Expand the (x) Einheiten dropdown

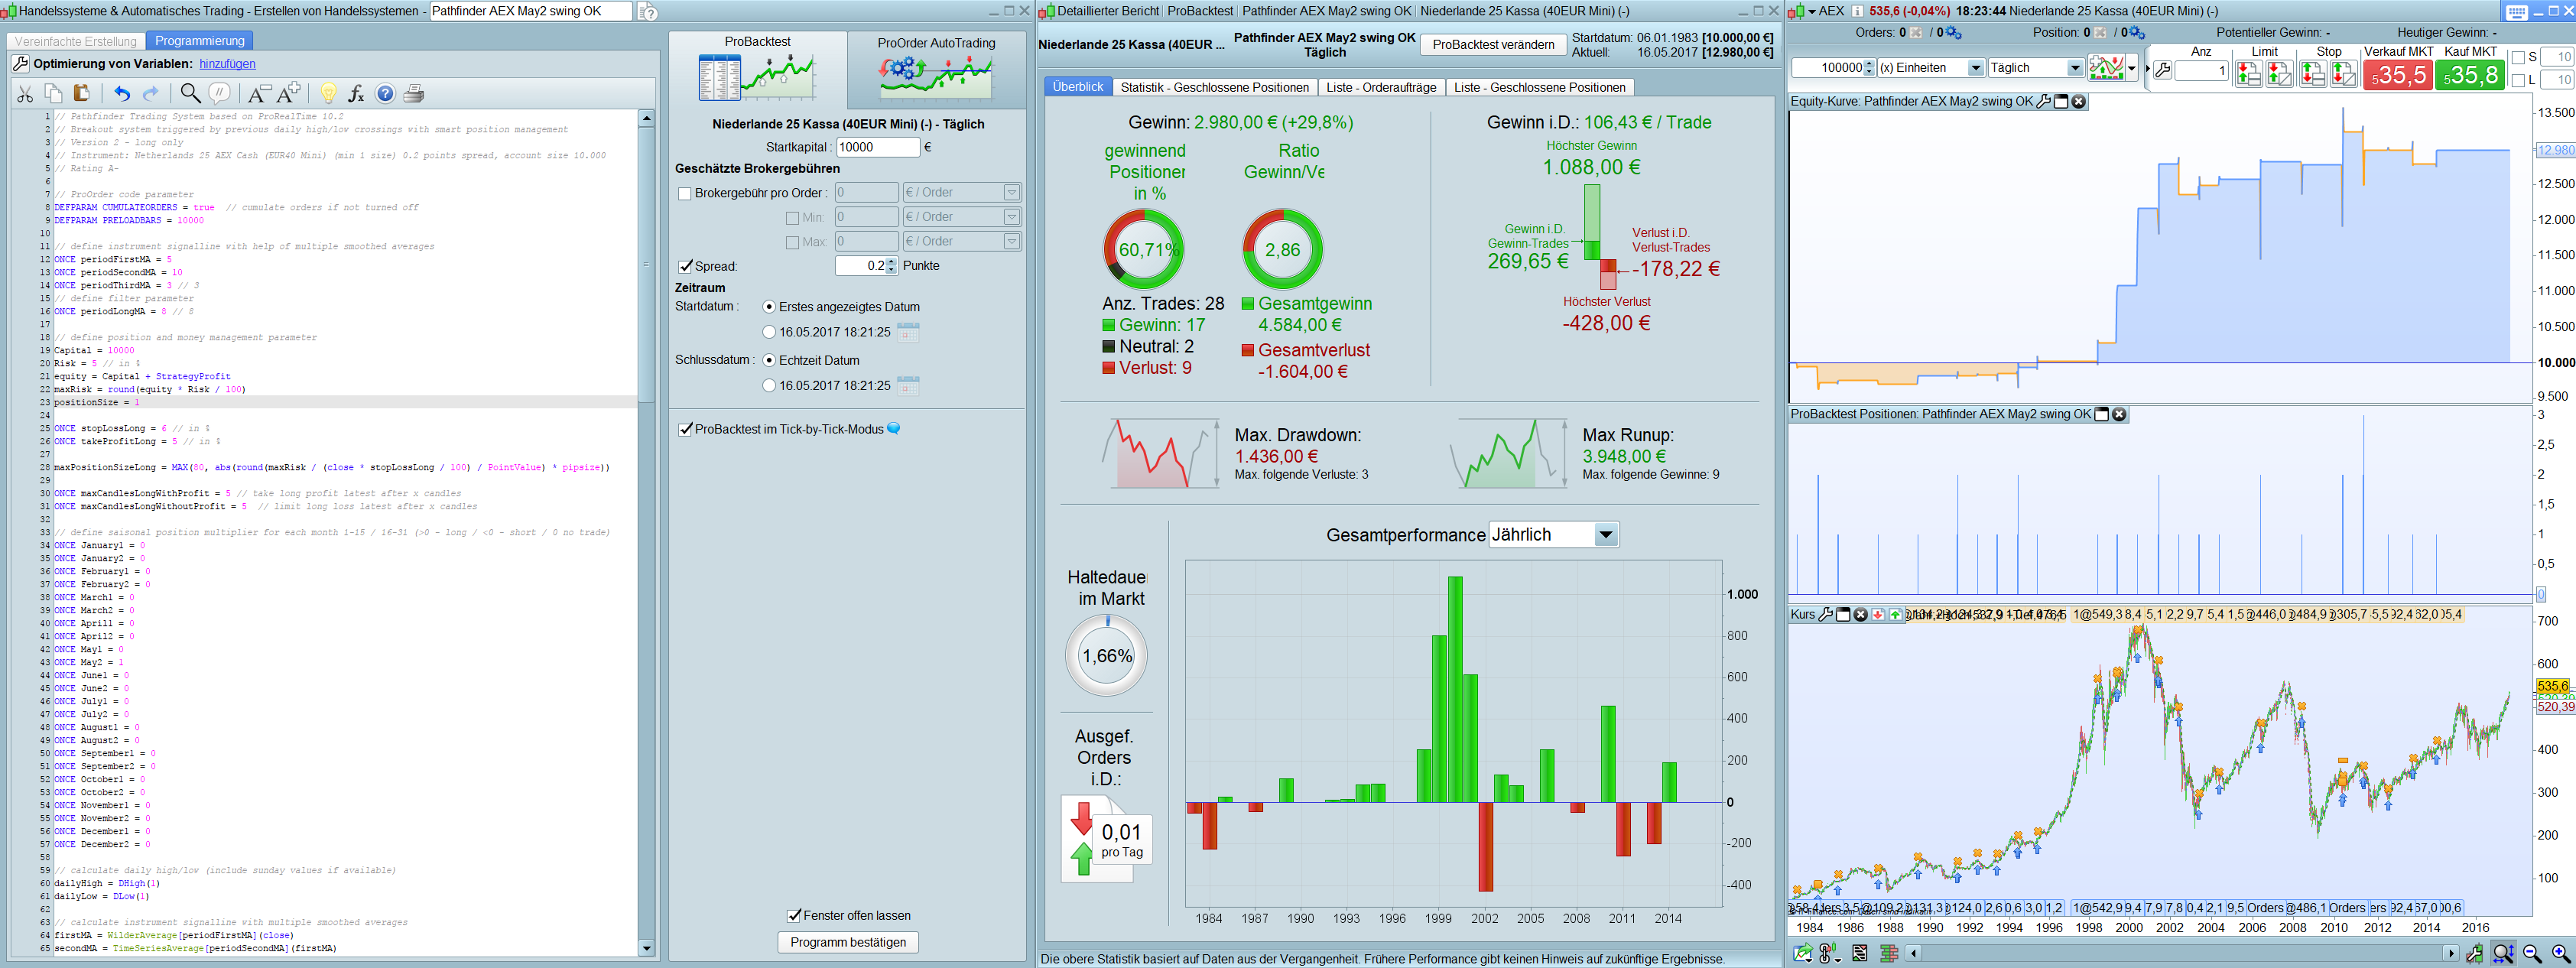pyautogui.click(x=1975, y=68)
